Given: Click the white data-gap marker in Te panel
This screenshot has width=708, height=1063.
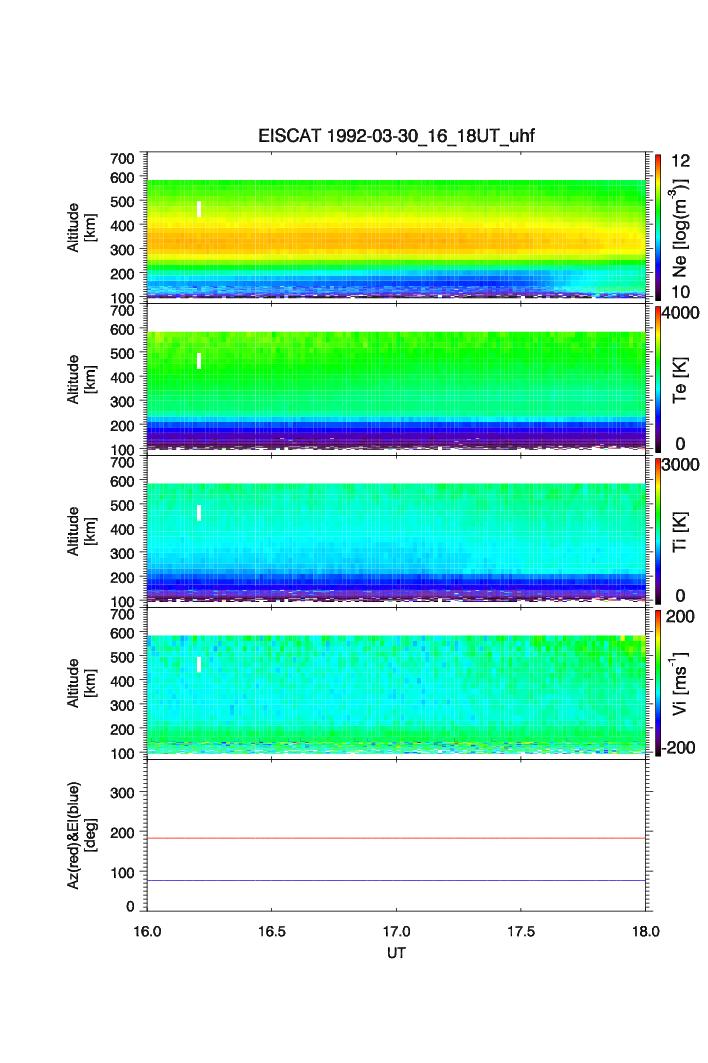Looking at the screenshot, I should pyautogui.click(x=199, y=361).
